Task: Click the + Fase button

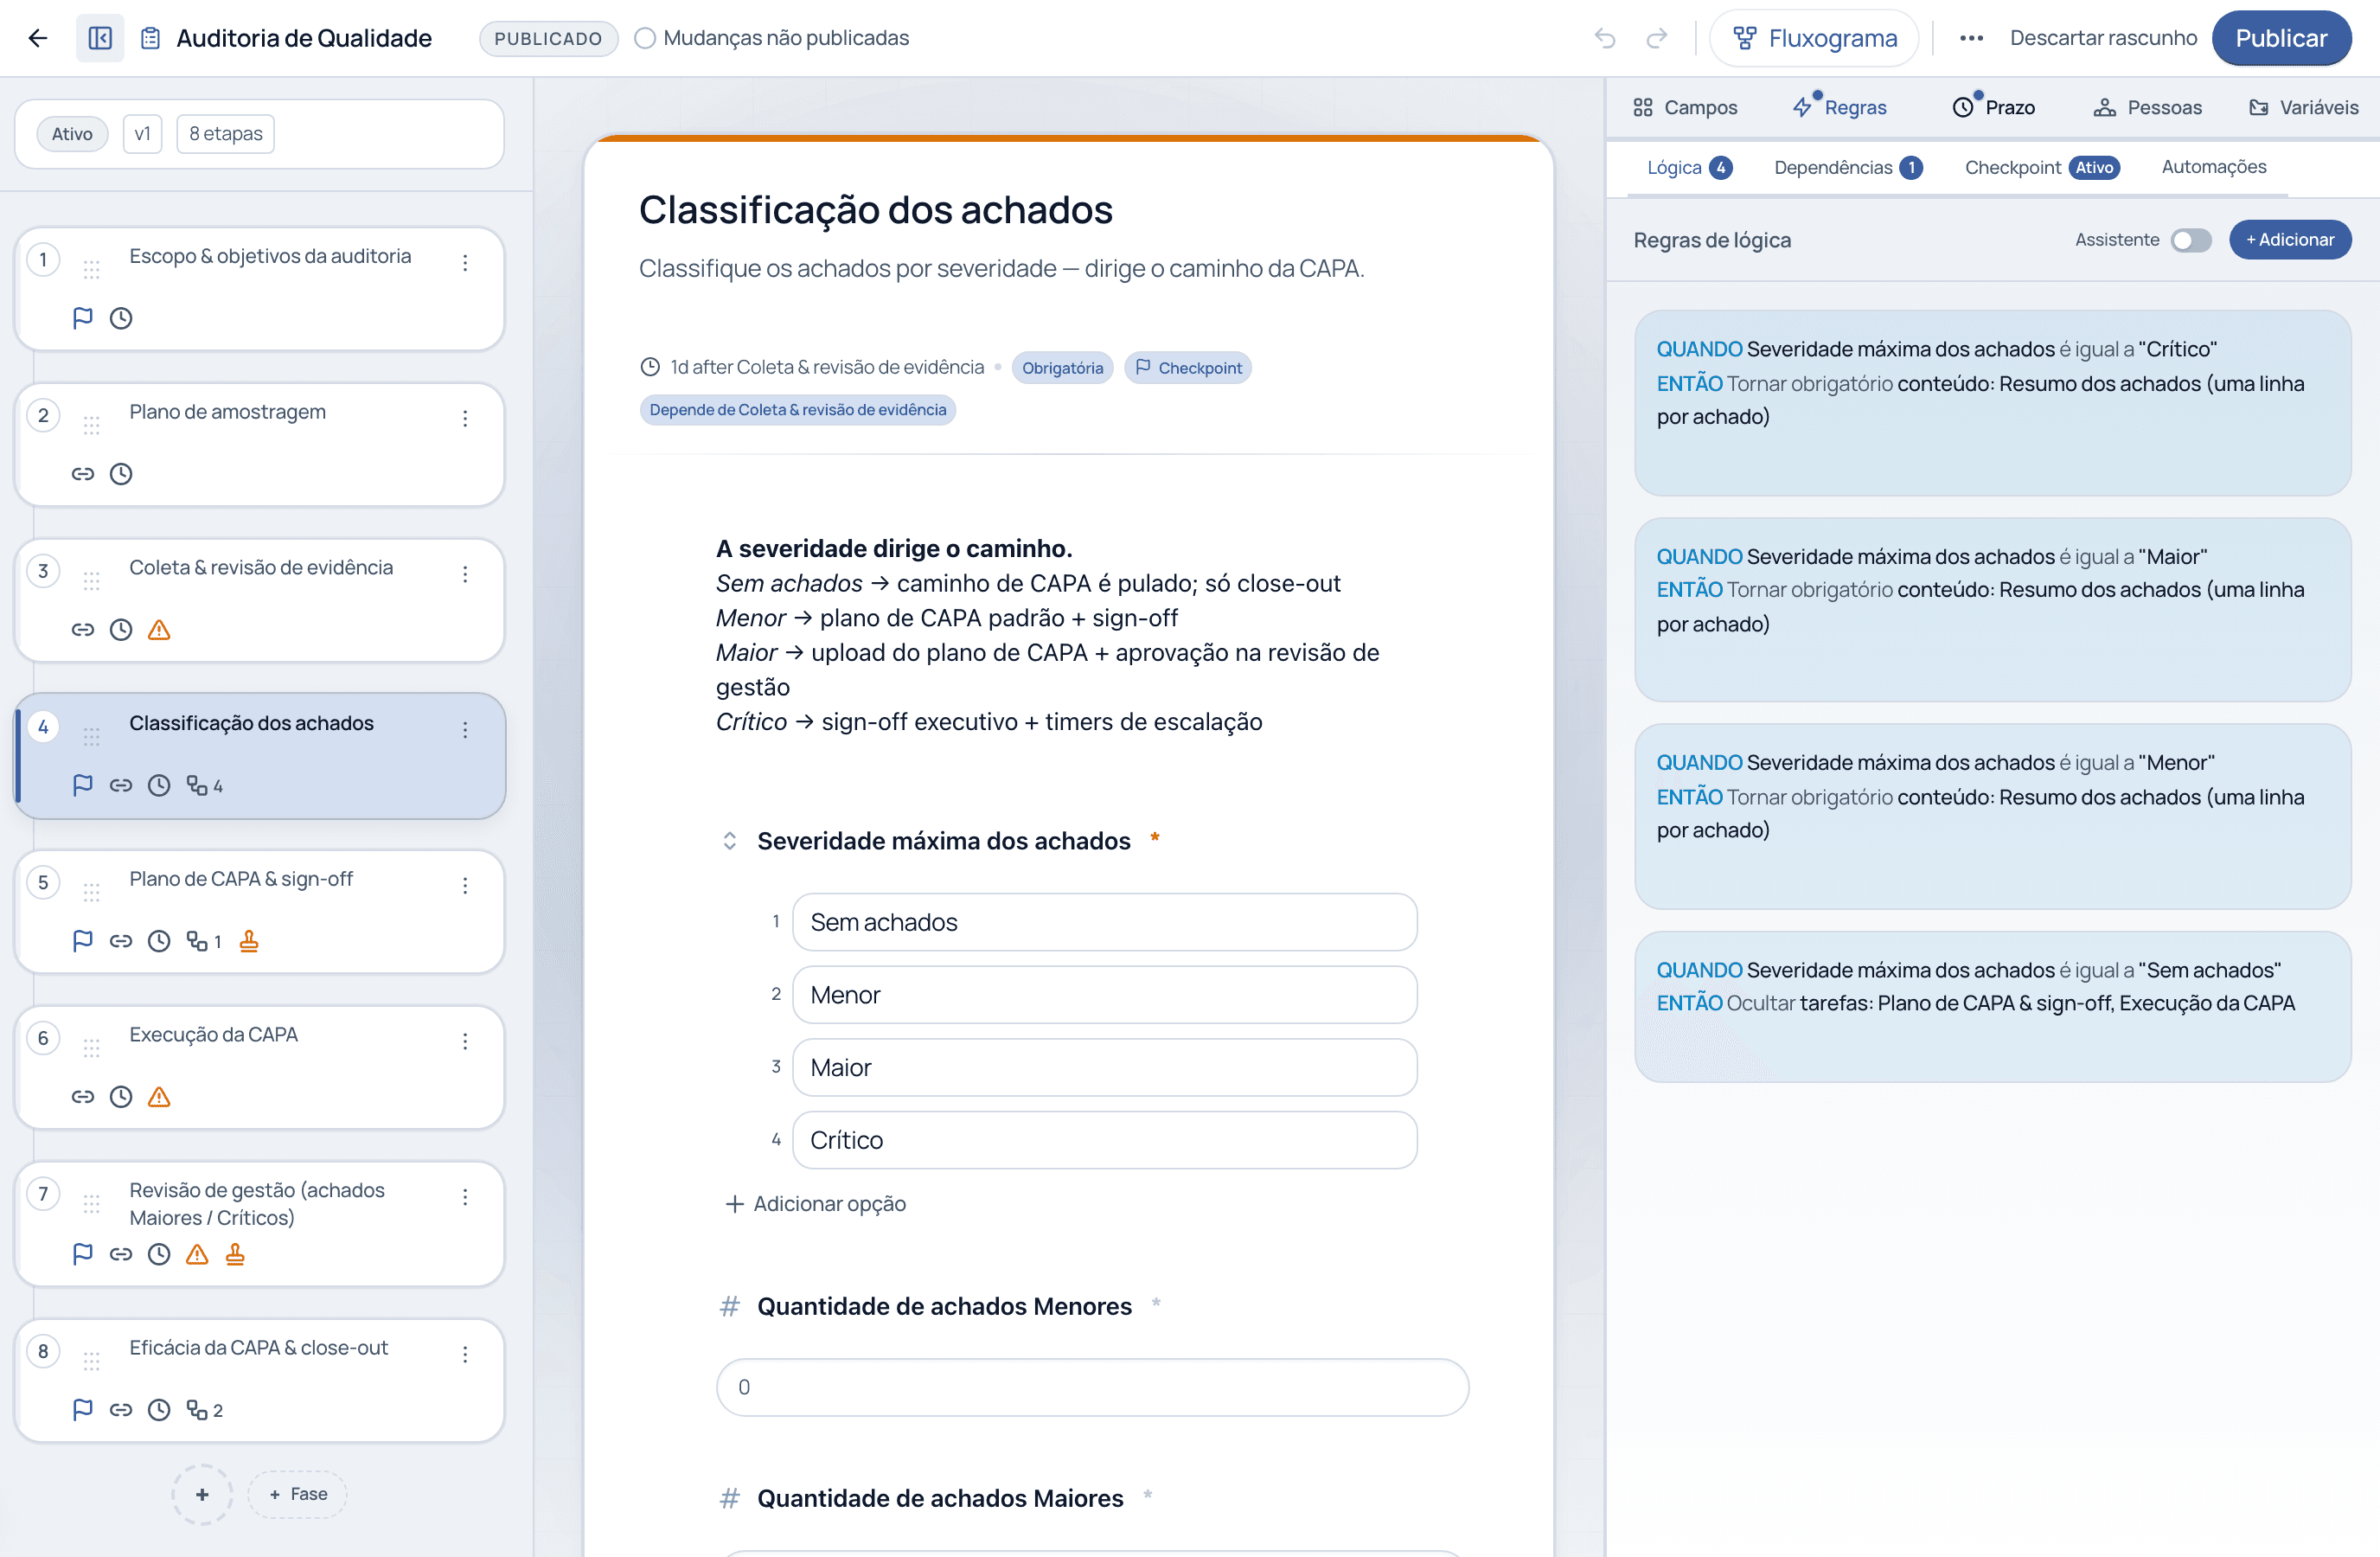Action: 298,1494
